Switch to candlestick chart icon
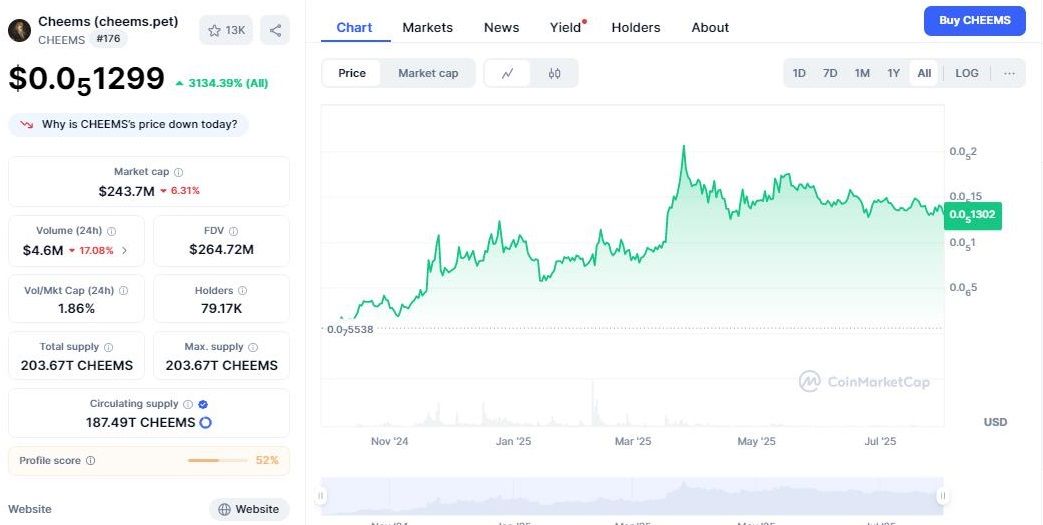 (555, 73)
